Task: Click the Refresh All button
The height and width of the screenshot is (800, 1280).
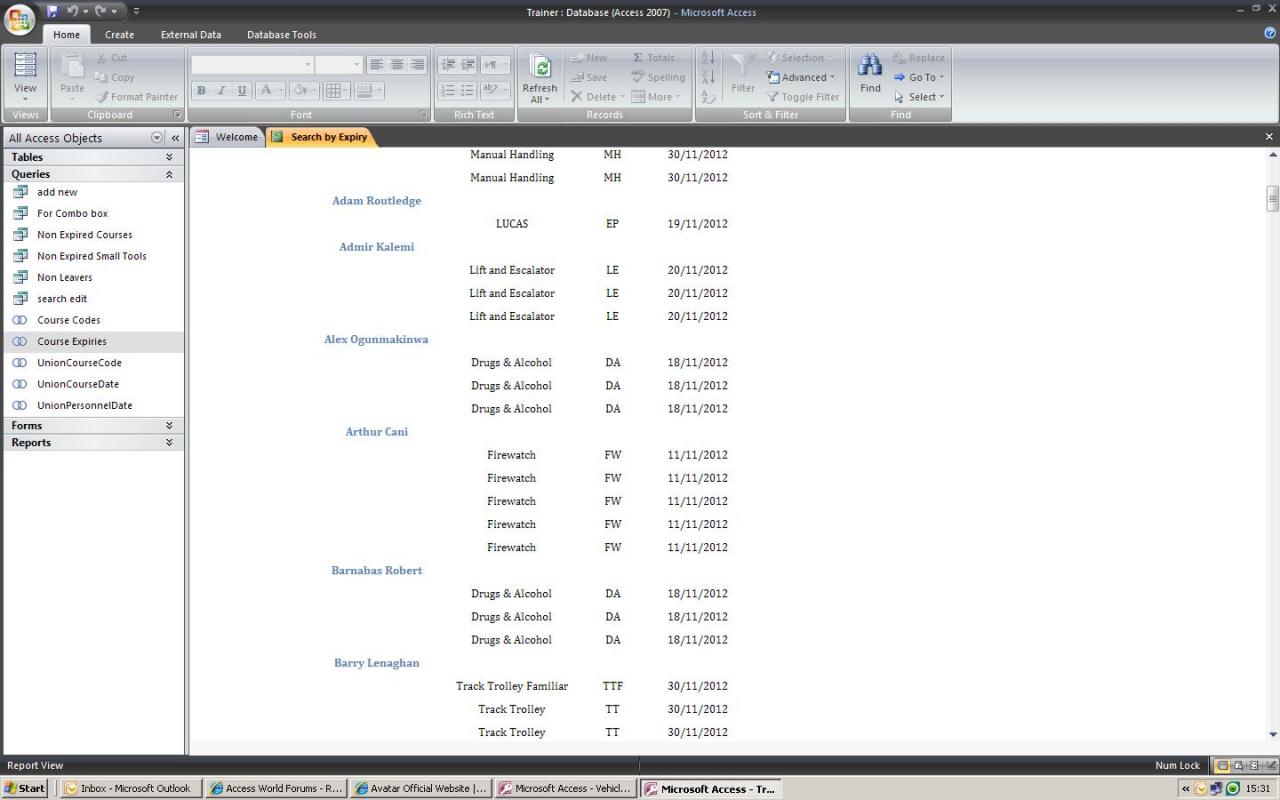Action: pyautogui.click(x=539, y=78)
